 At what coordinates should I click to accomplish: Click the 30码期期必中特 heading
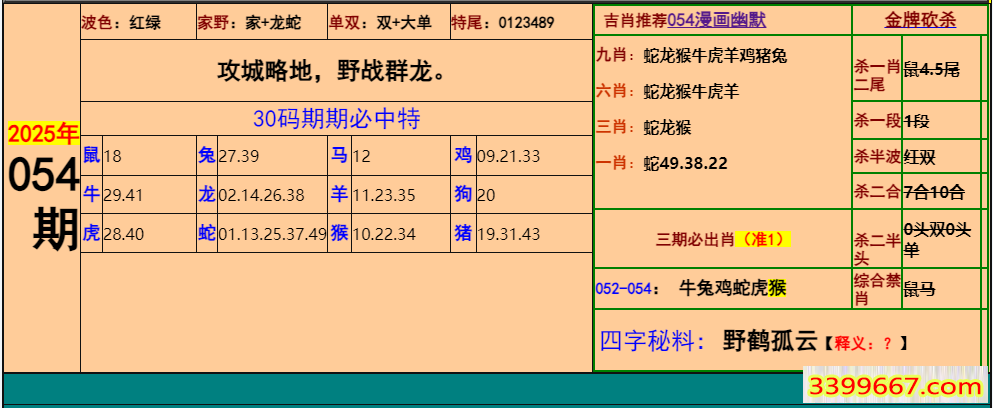point(336,118)
